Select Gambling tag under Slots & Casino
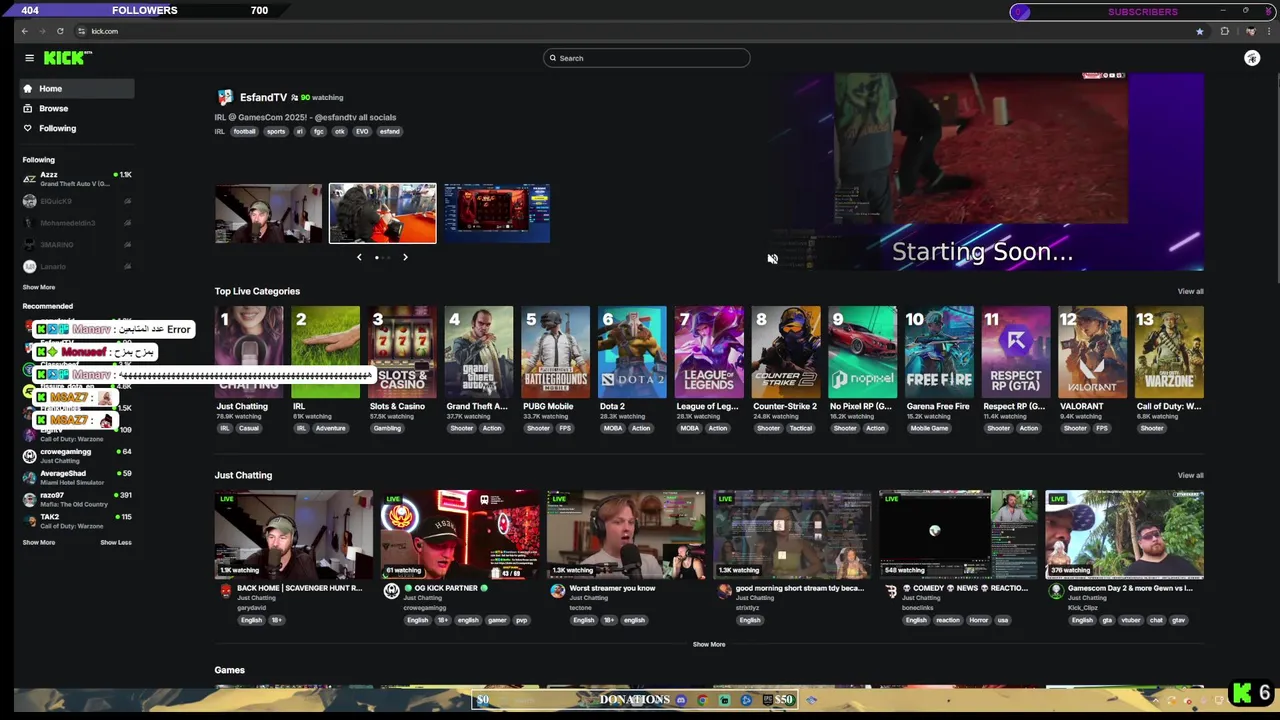 pyautogui.click(x=387, y=428)
